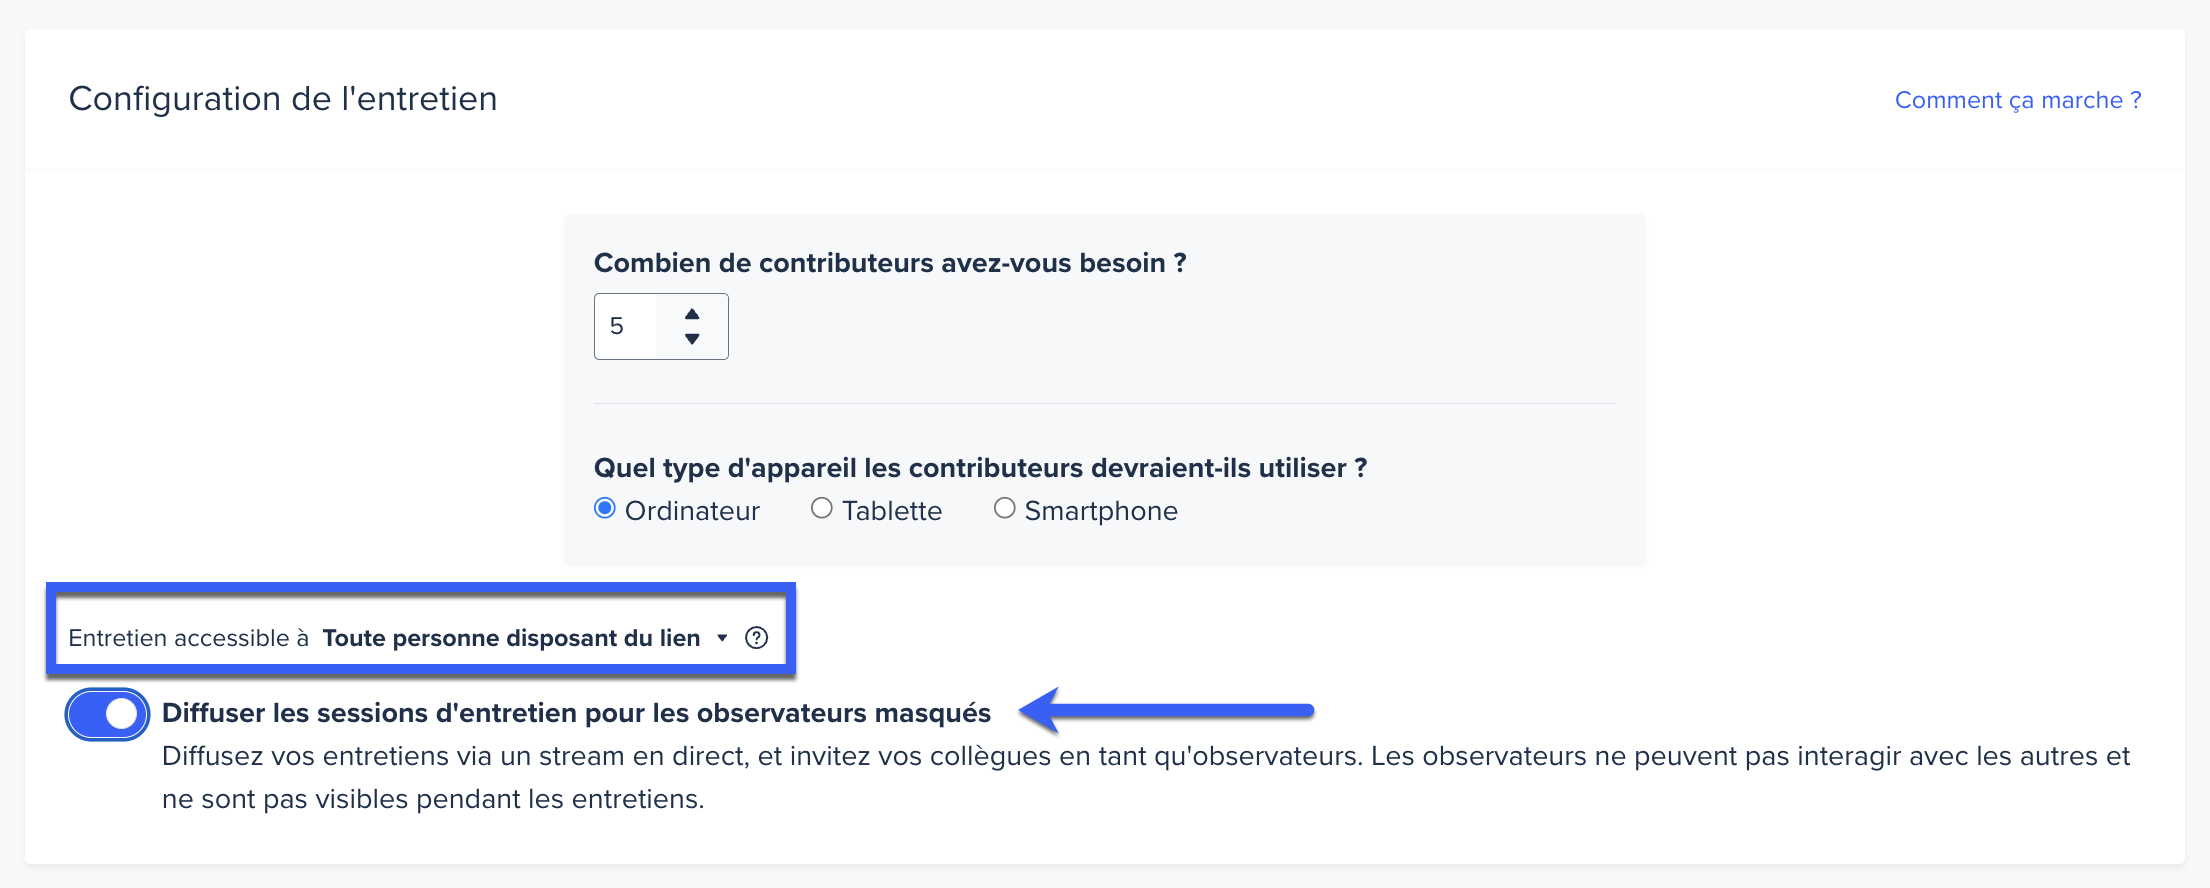Increase contributor count with up arrow
Image resolution: width=2210 pixels, height=888 pixels.
(x=692, y=314)
